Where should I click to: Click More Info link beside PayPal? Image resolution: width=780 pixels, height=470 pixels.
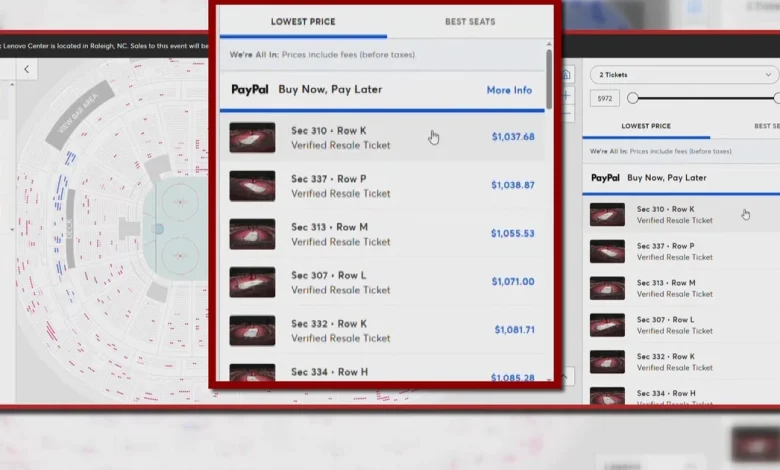pos(509,90)
